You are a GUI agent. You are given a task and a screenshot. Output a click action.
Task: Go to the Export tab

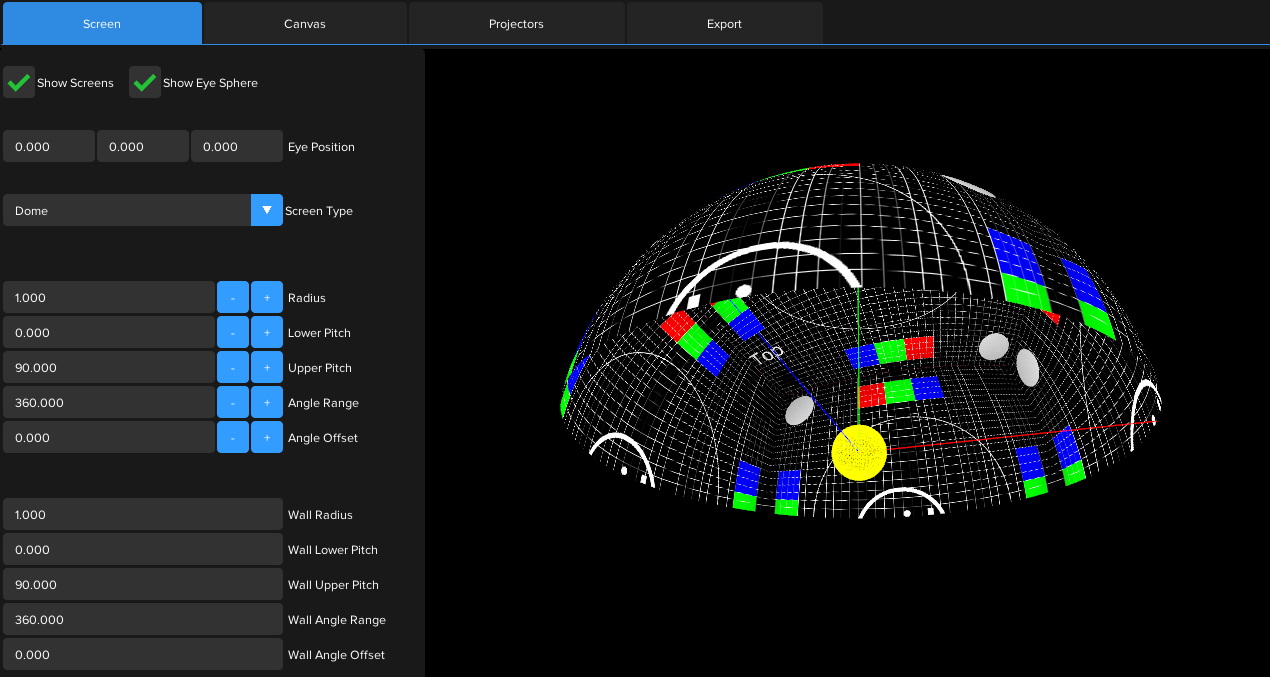(723, 23)
